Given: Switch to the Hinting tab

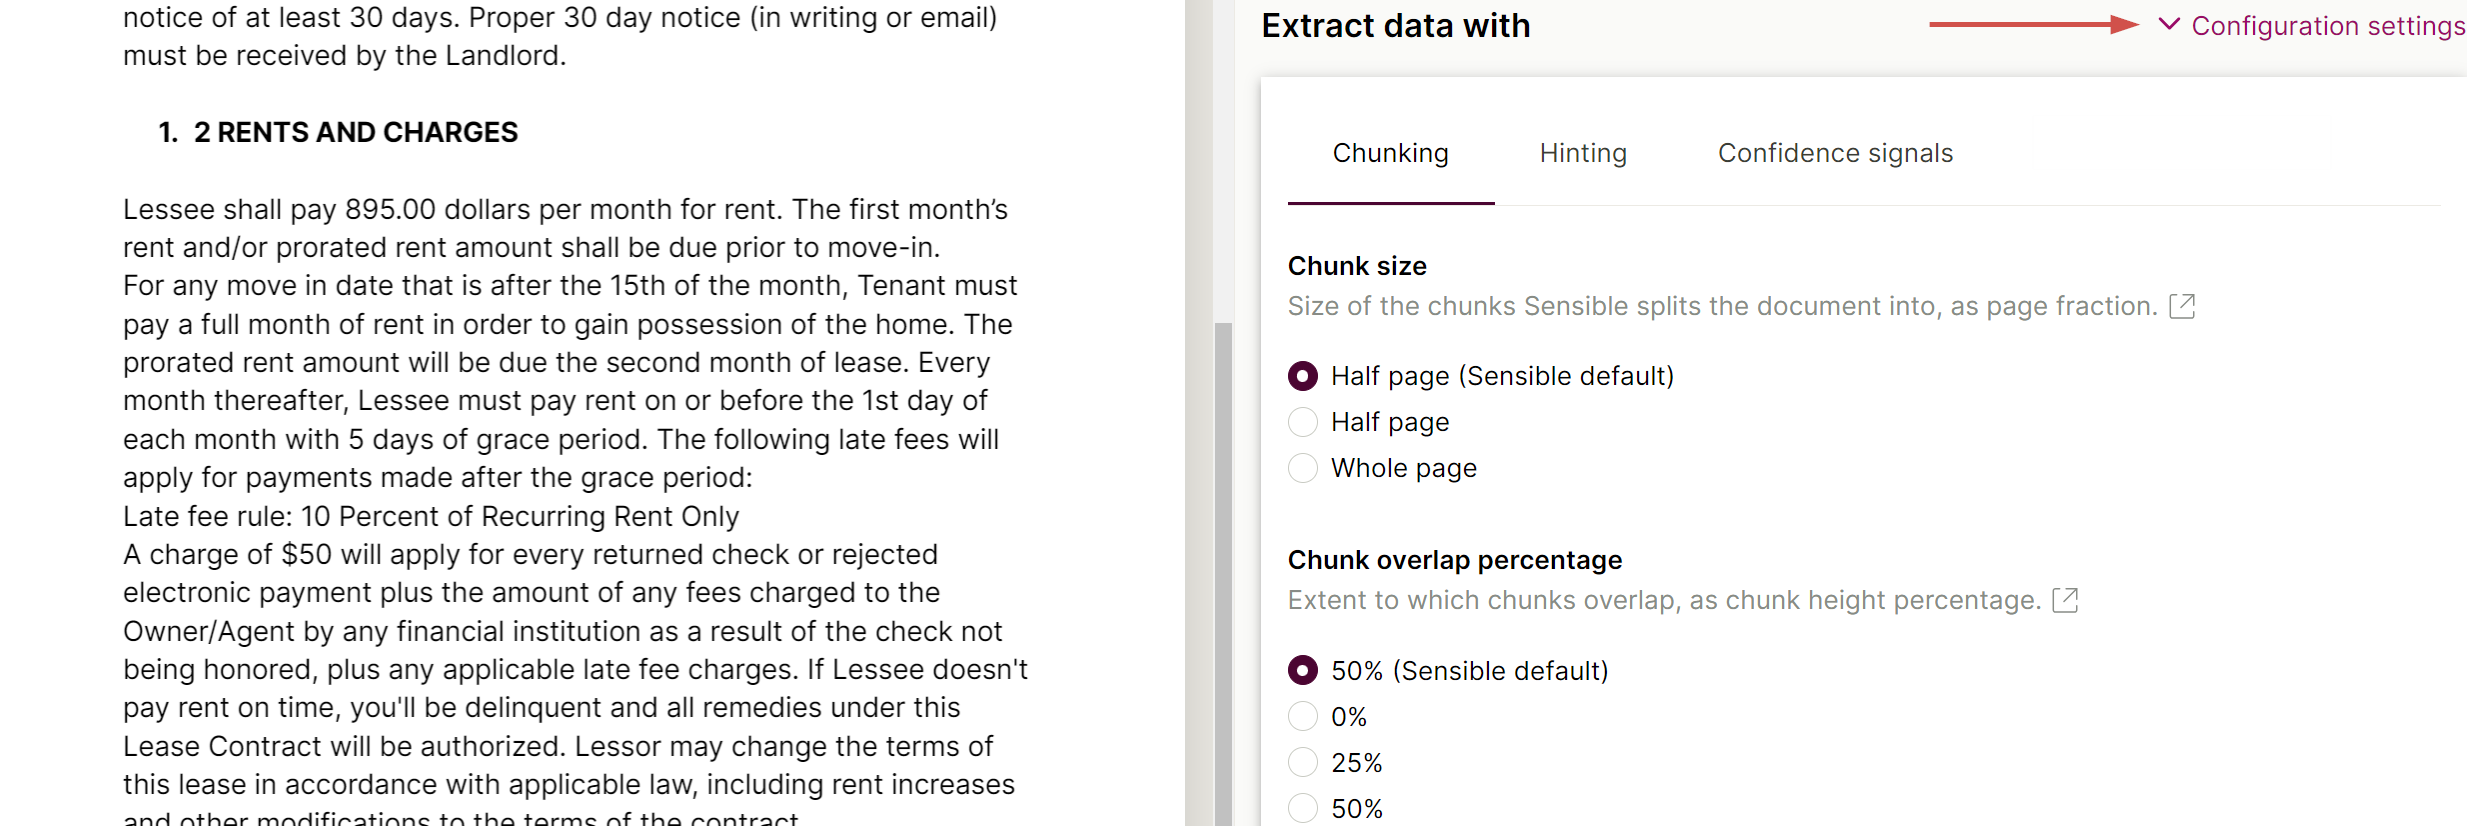Looking at the screenshot, I should click(x=1583, y=153).
